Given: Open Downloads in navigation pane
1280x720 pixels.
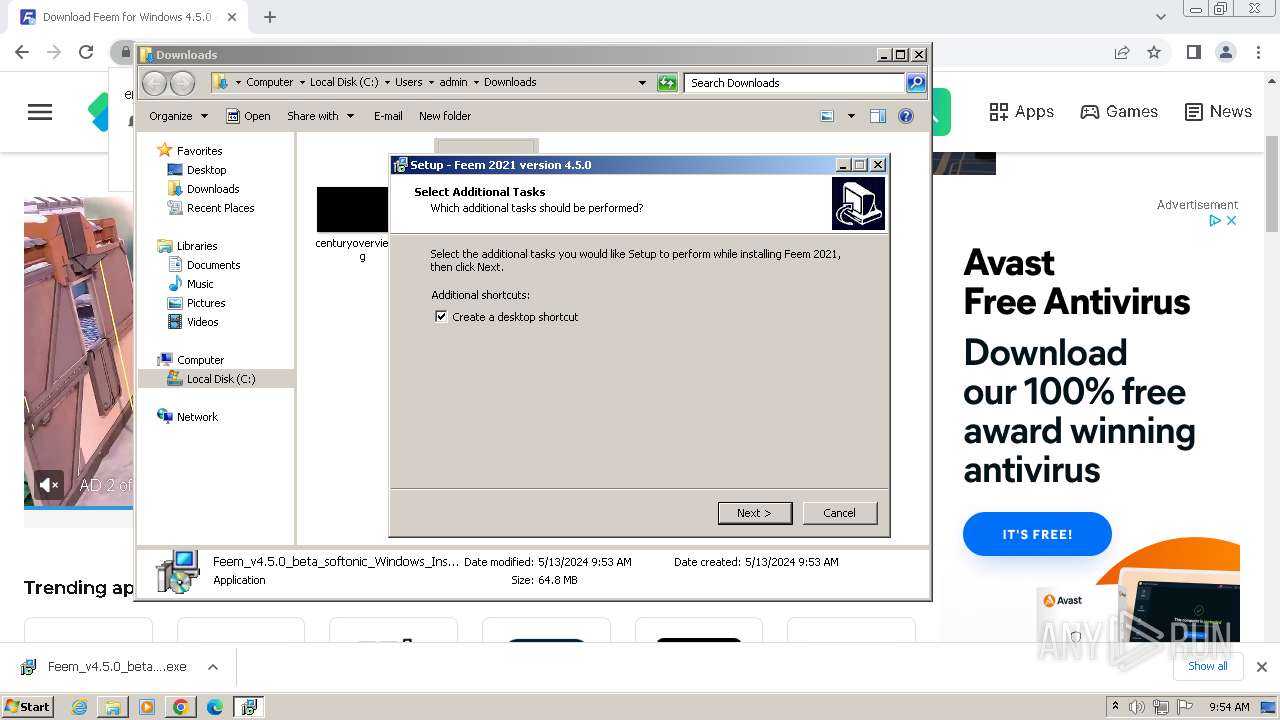Looking at the screenshot, I should pyautogui.click(x=213, y=189).
